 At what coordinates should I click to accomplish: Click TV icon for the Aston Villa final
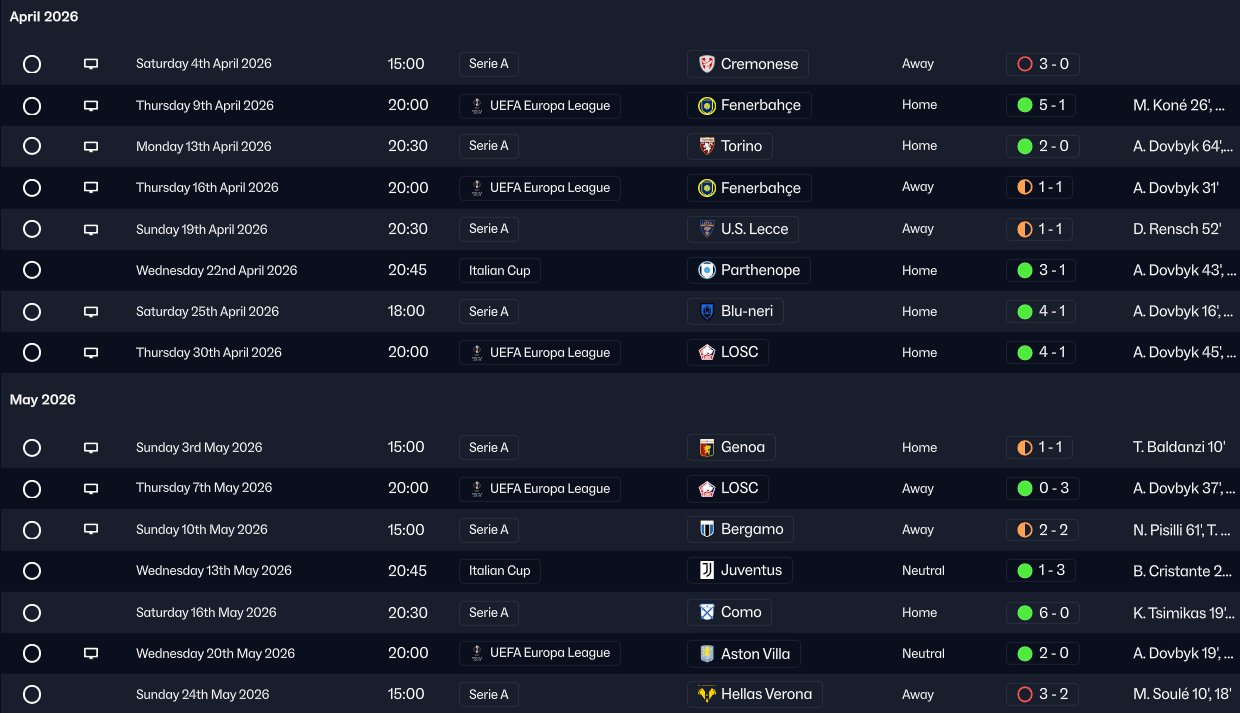click(x=91, y=654)
